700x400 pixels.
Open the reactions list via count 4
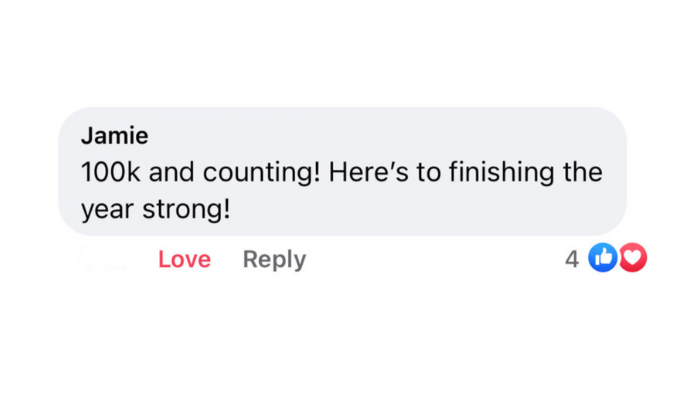click(572, 259)
